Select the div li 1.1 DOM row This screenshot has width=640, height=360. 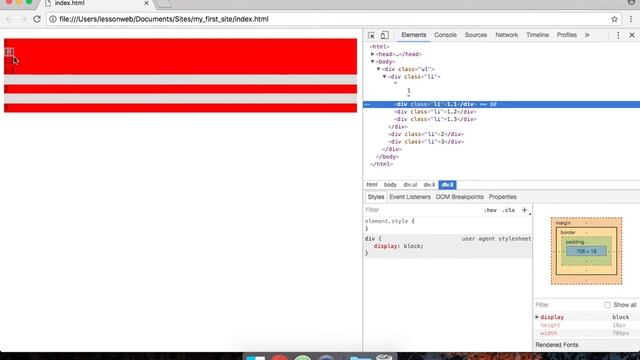pyautogui.click(x=502, y=104)
